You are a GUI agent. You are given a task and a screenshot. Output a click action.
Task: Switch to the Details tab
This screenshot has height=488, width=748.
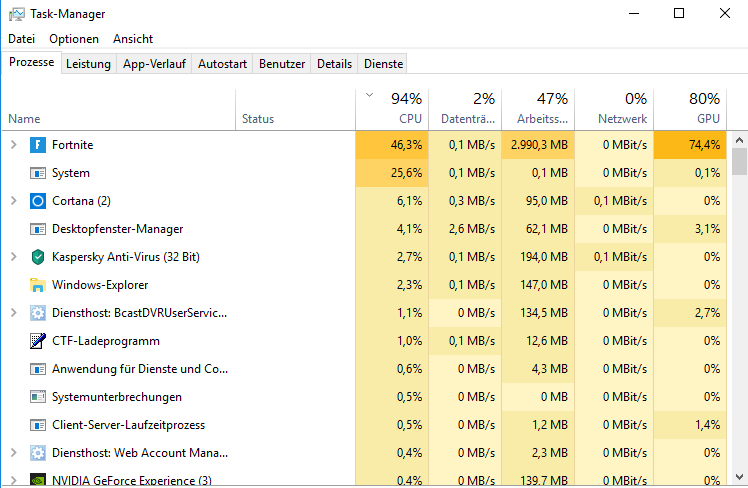[x=334, y=64]
